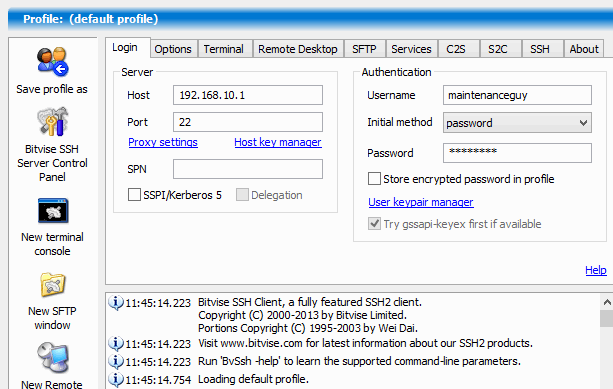The image size is (613, 389).
Task: Click the log panel scrollbar thumb
Action: pyautogui.click(x=607, y=318)
